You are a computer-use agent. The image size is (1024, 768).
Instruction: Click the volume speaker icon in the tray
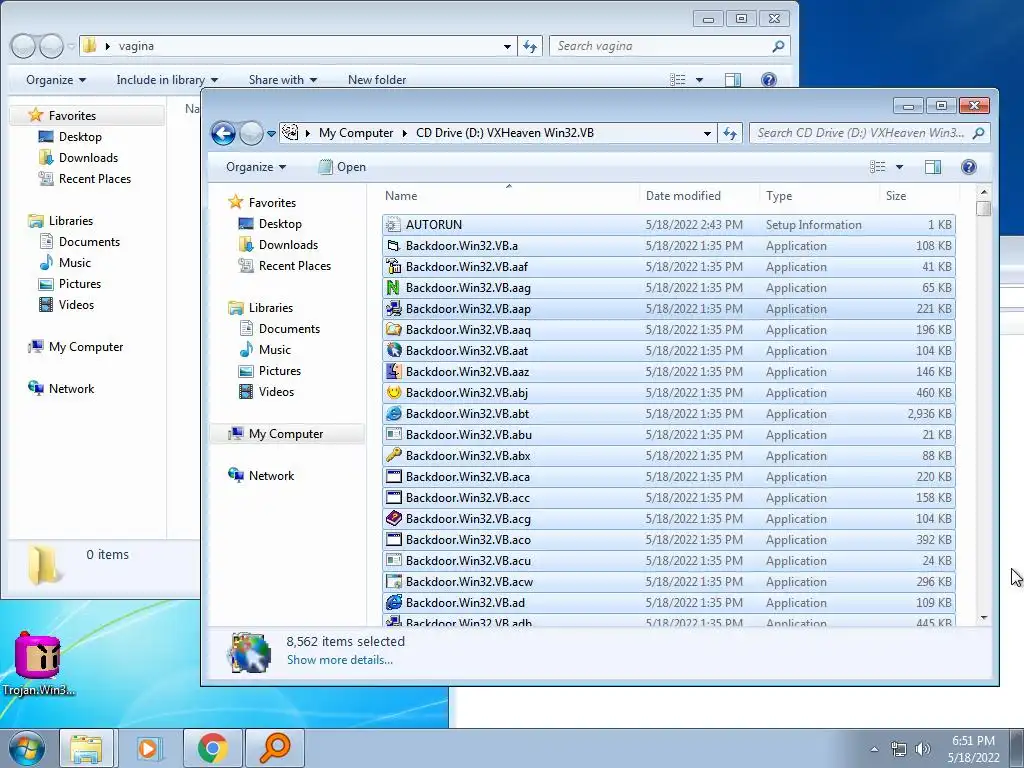[x=923, y=749]
